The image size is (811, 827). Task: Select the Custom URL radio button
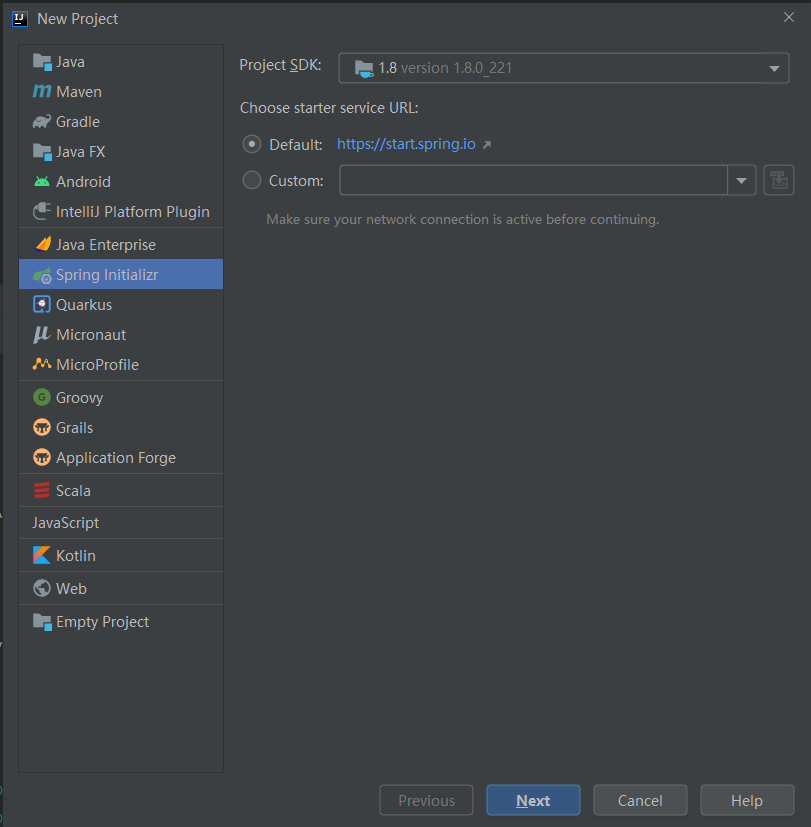252,180
